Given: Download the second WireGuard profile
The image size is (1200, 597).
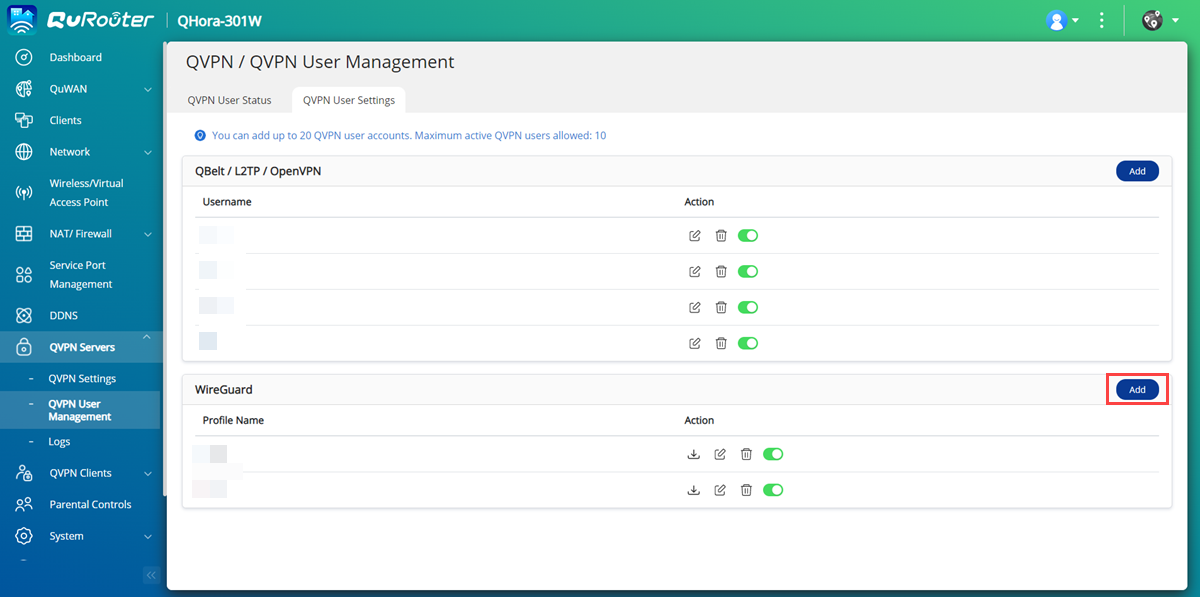Looking at the screenshot, I should pos(694,490).
